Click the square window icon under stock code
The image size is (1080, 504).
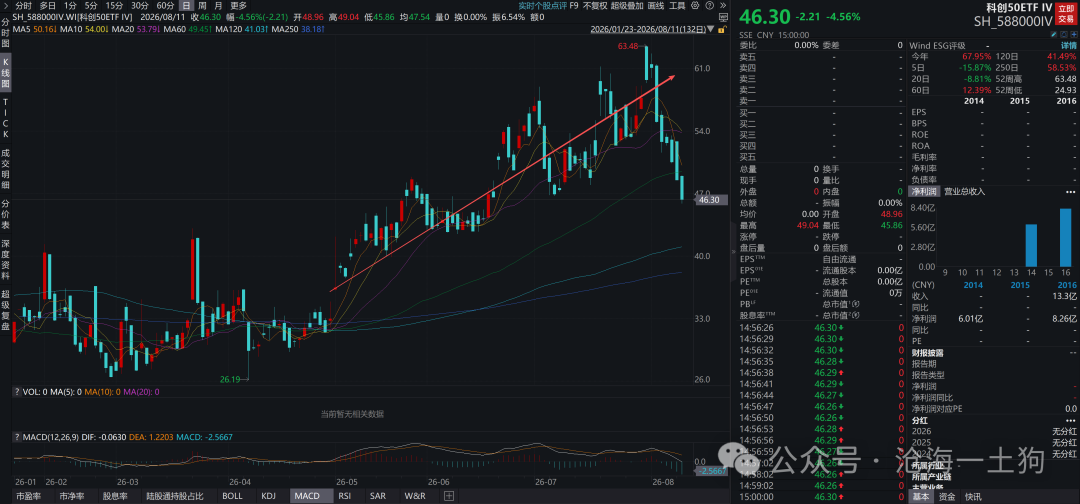click(x=1064, y=34)
